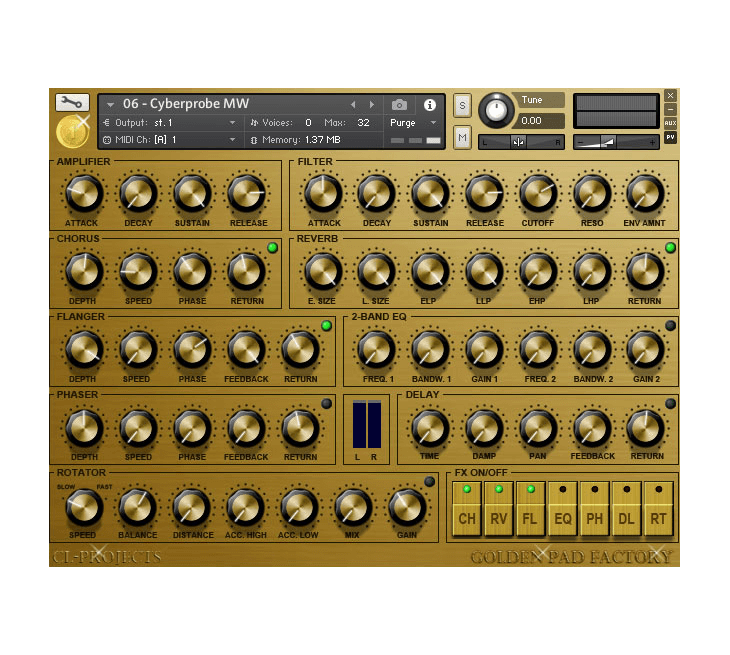Click the Gain 2 EQ knob
Screen dimensions: 730x655
click(645, 349)
